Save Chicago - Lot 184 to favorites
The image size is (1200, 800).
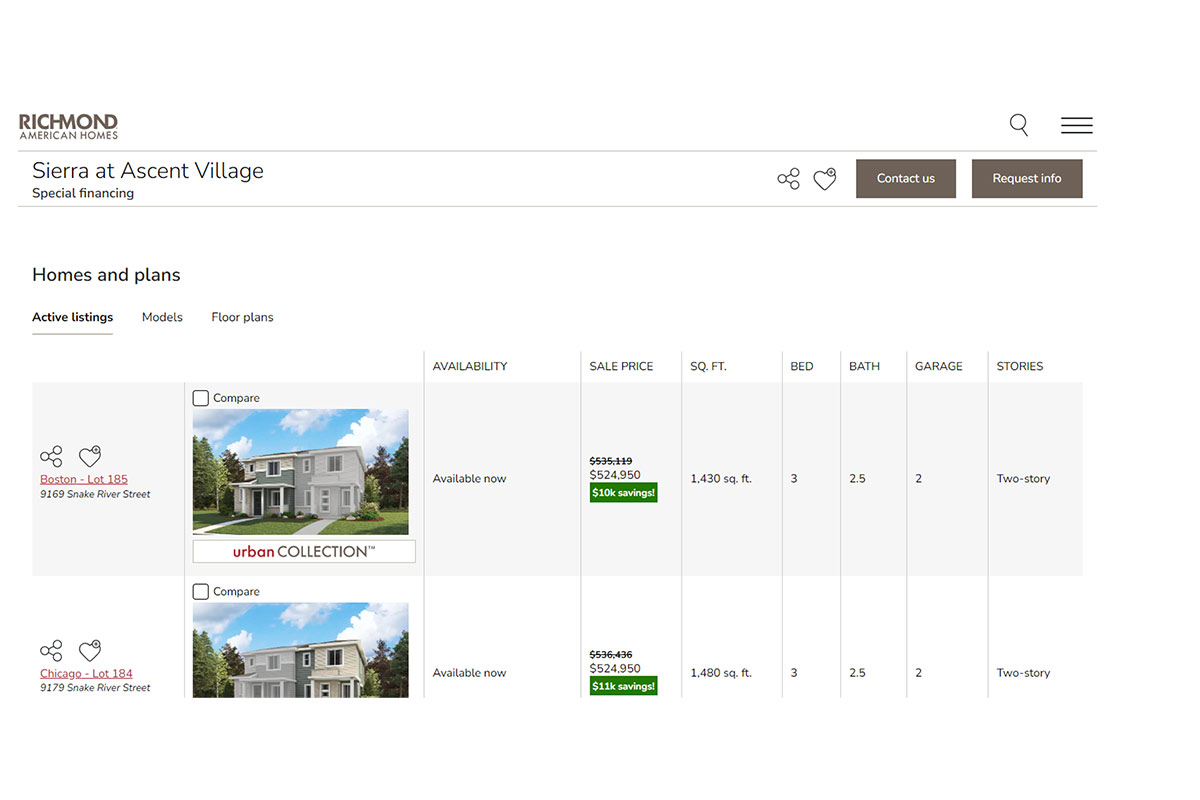click(x=90, y=650)
